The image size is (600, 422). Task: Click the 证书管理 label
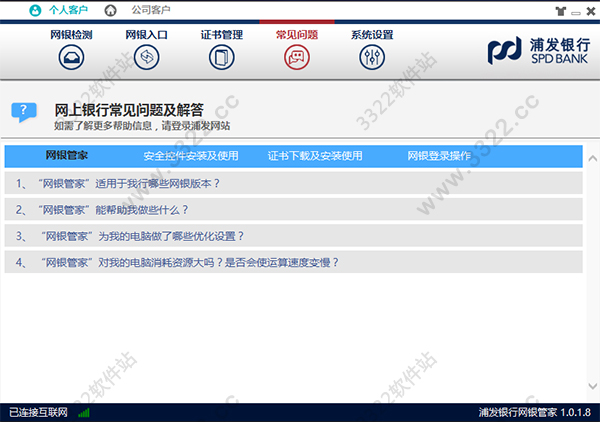tap(222, 35)
